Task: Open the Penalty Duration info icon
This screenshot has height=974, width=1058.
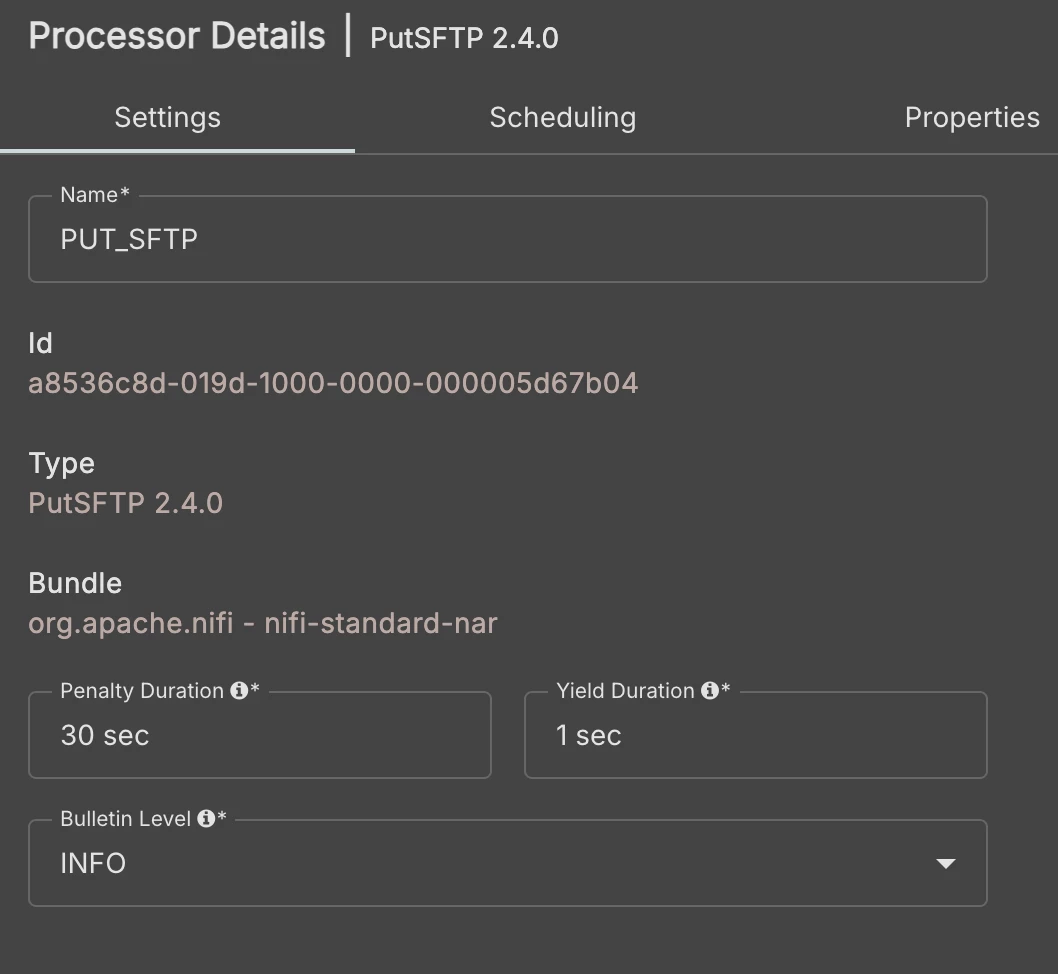Action: 239,690
